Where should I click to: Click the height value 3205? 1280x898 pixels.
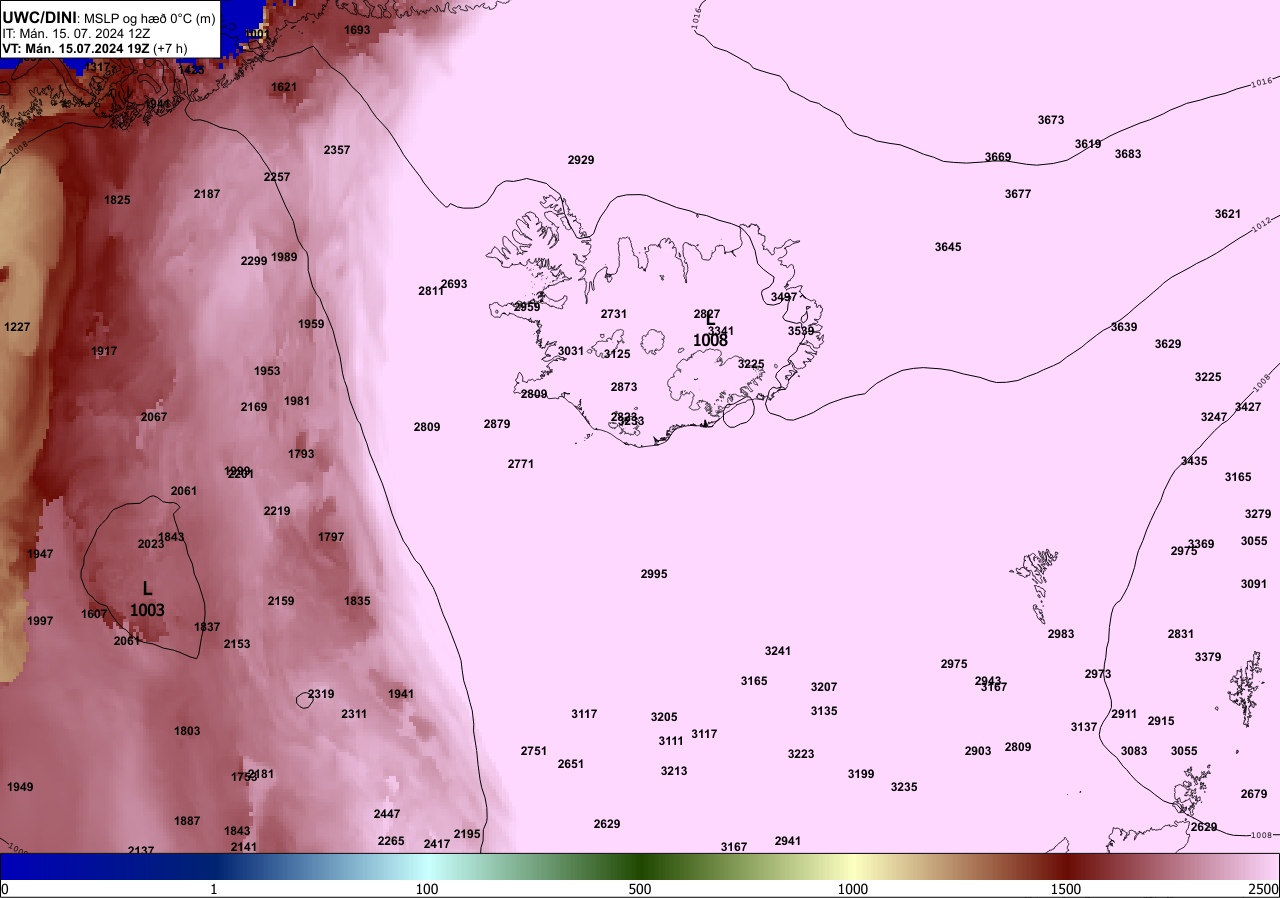[664, 717]
